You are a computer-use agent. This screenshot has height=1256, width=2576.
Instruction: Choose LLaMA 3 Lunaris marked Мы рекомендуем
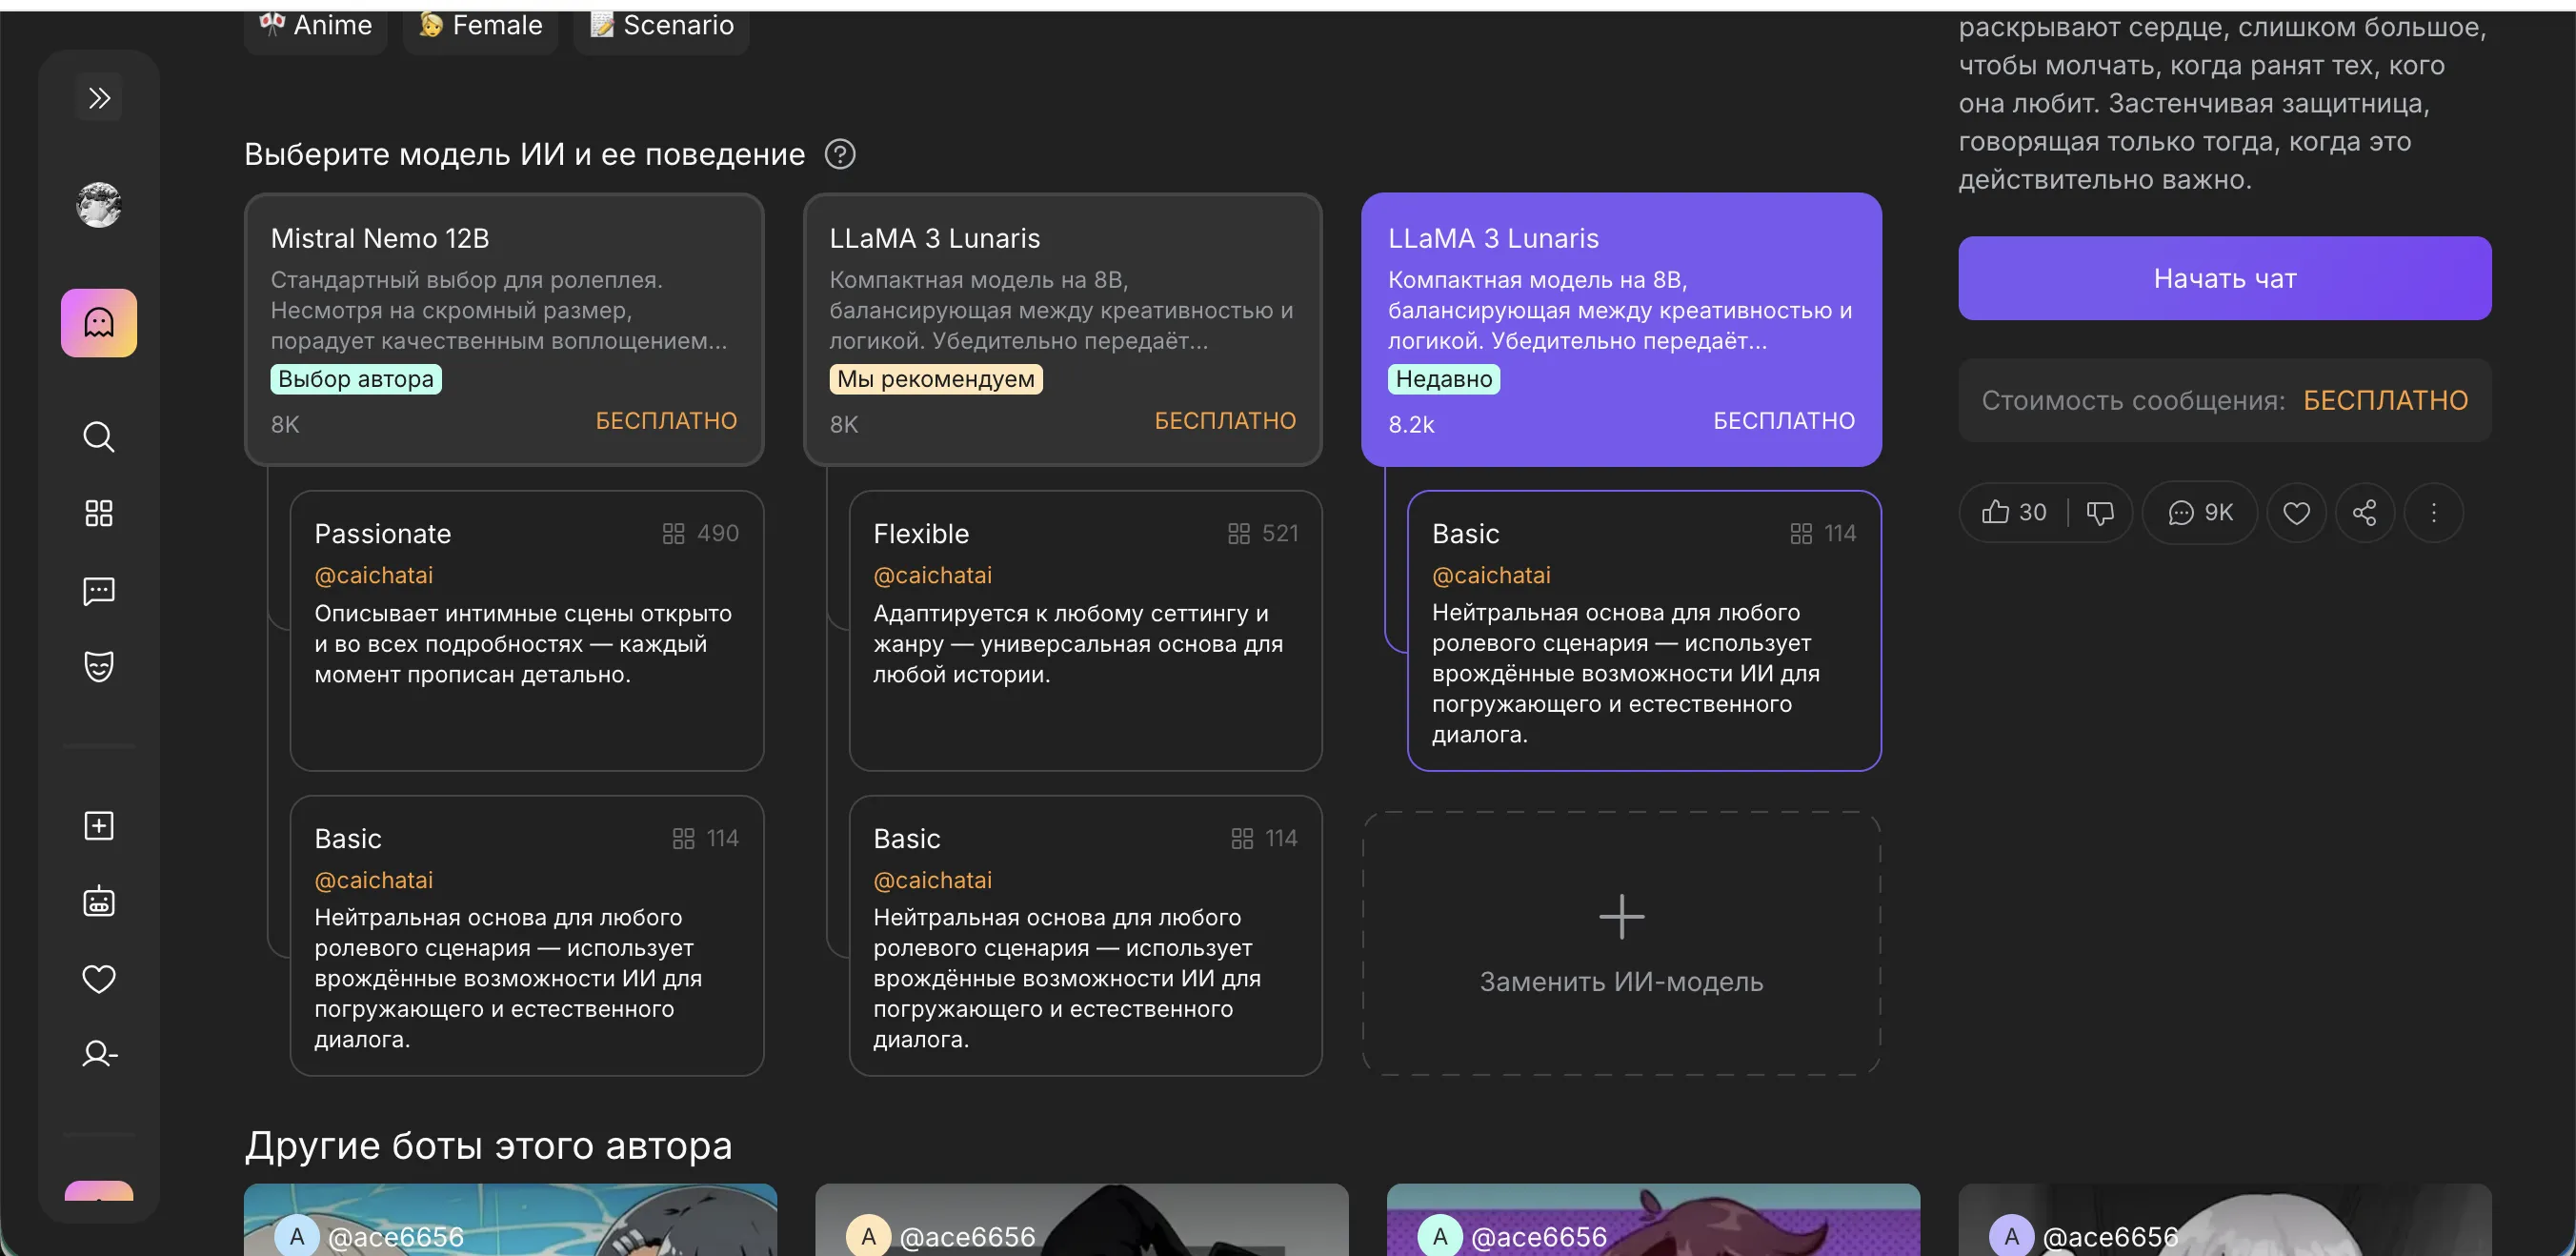pos(1063,329)
